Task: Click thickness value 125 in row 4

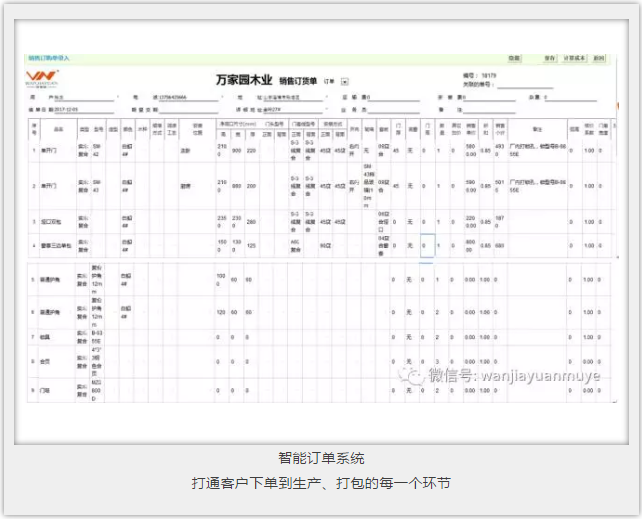Action: coord(251,246)
